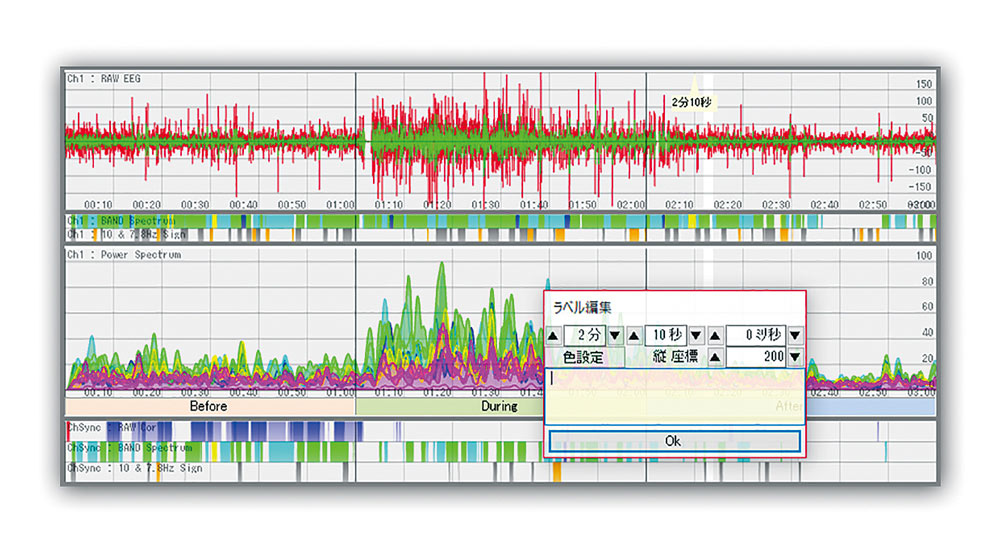Click the up arrow for seconds field

pyautogui.click(x=633, y=335)
